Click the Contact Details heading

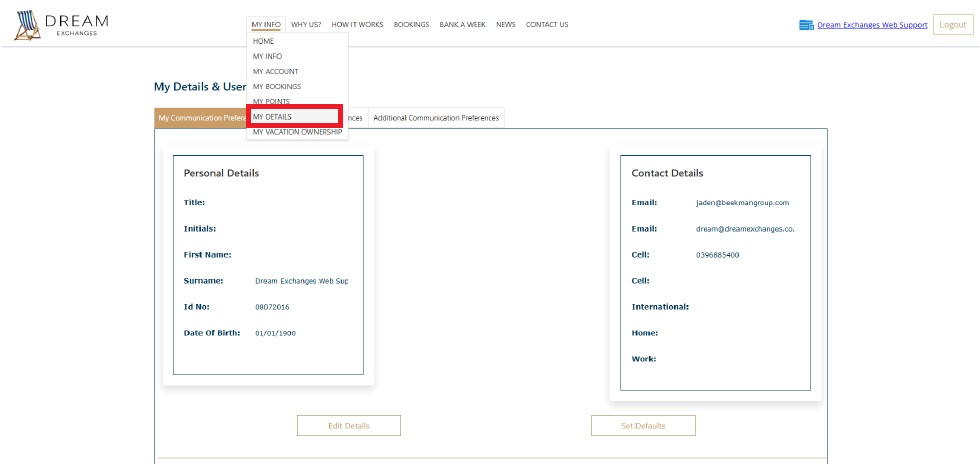click(668, 173)
